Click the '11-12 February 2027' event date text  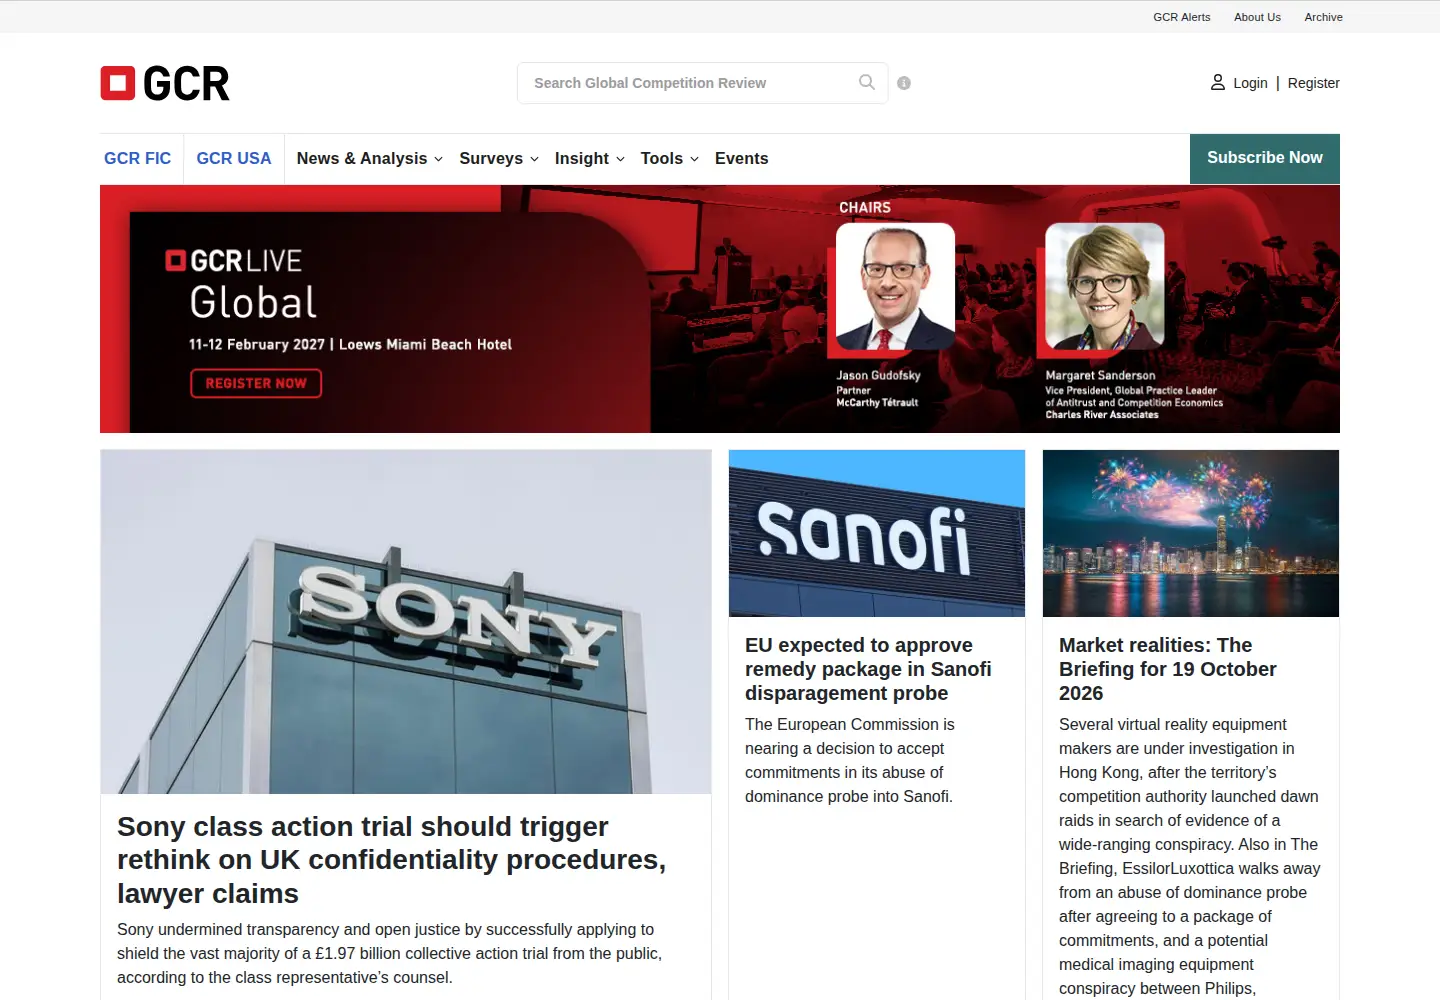[257, 344]
